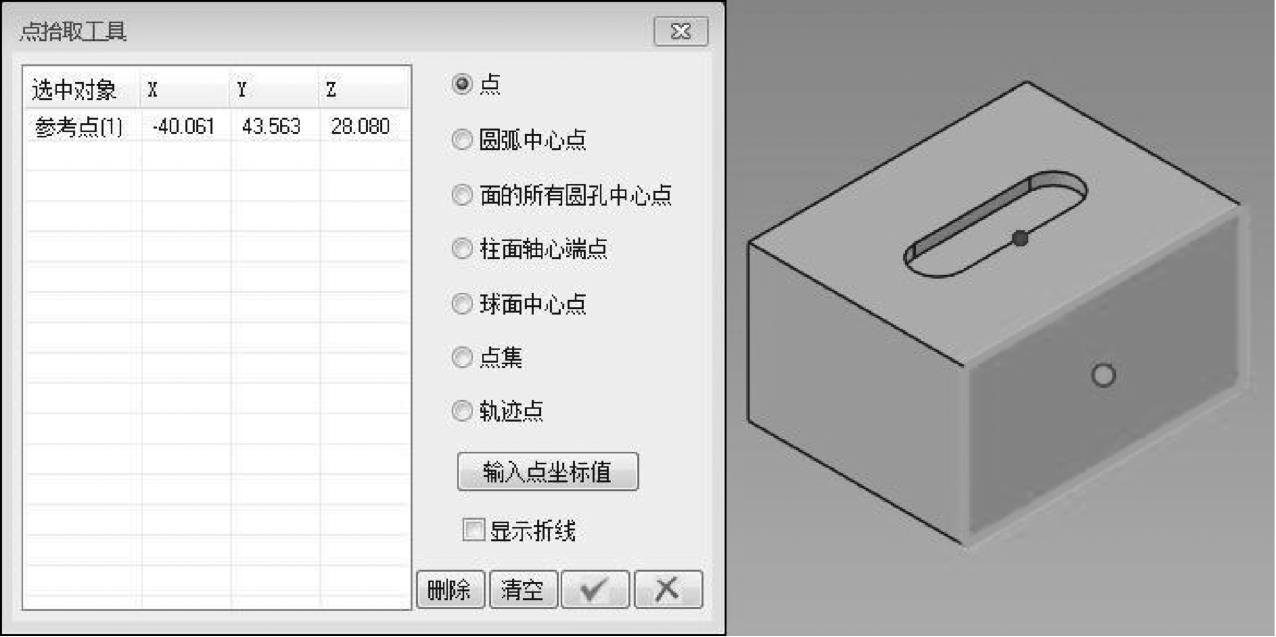Select the 参考点(1) row in the table
This screenshot has width=1276, height=637.
tap(216, 127)
